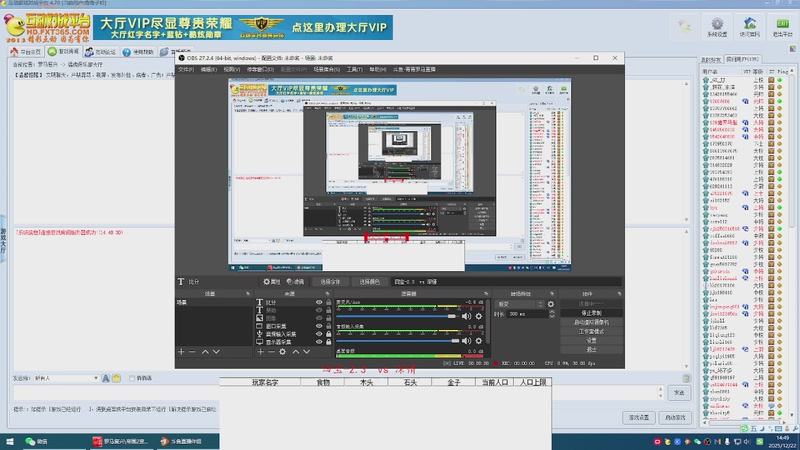The height and width of the screenshot is (450, 800).
Task: Mute the microphone audio channel
Action: click(466, 316)
